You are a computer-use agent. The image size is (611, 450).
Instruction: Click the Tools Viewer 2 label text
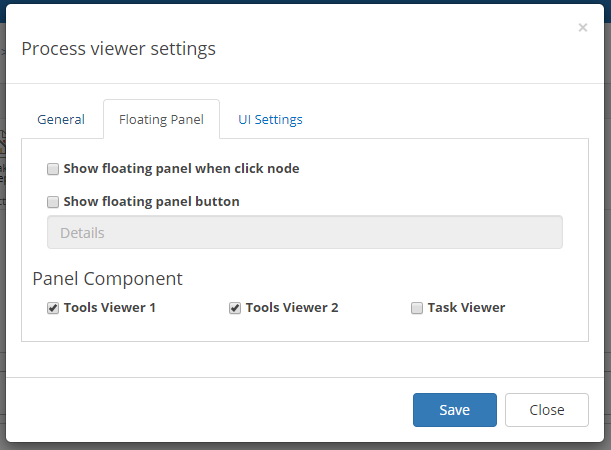point(292,307)
